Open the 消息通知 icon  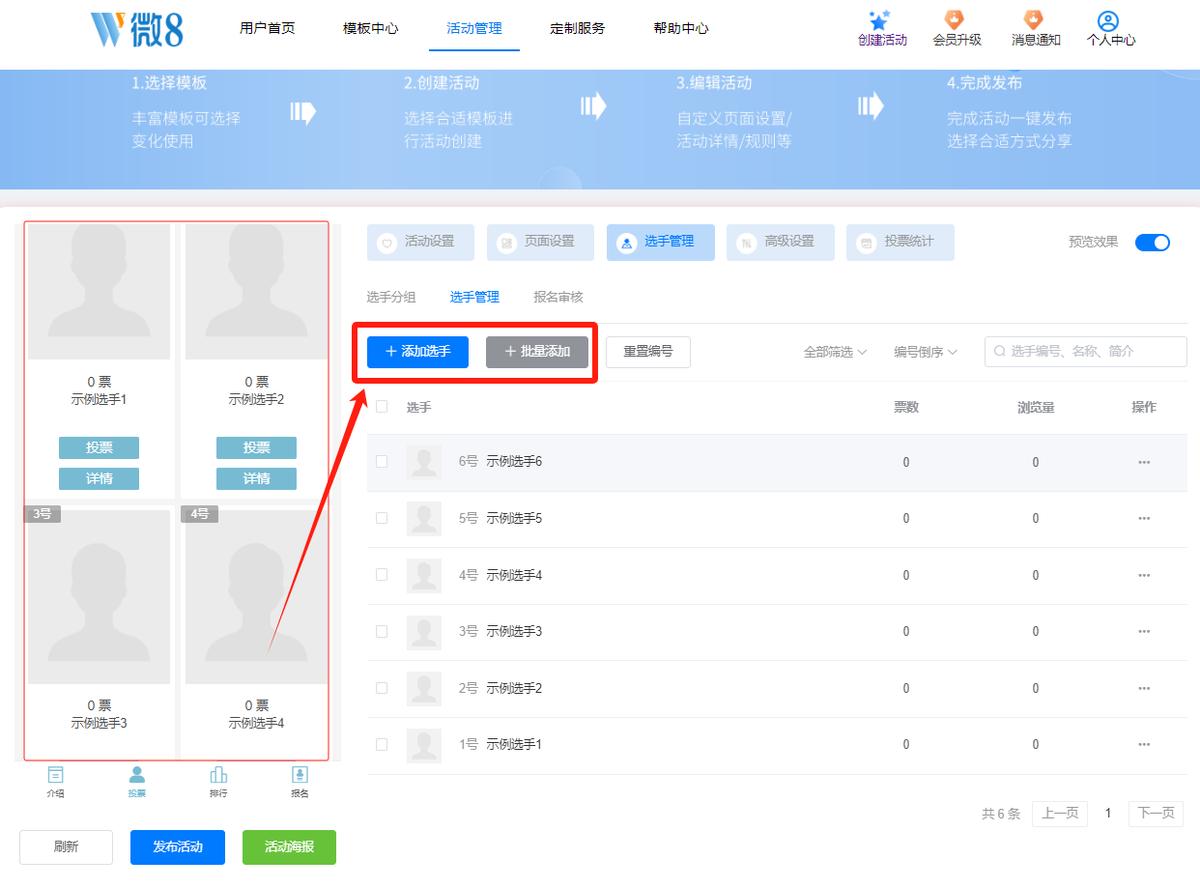(1033, 20)
